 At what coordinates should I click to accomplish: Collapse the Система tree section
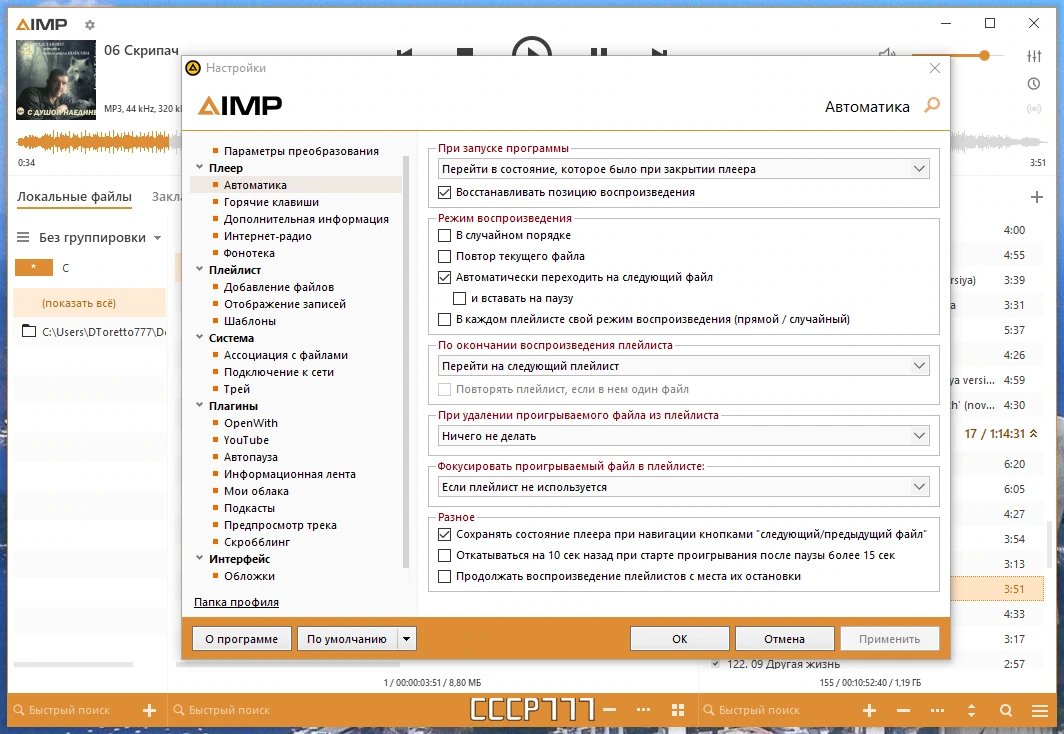click(200, 336)
